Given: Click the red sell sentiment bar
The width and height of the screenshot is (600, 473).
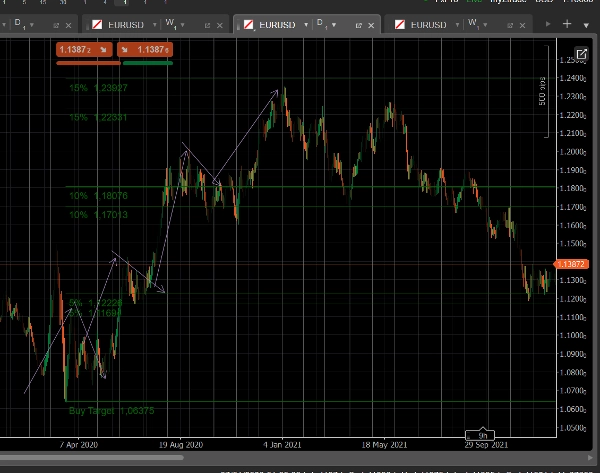Looking at the screenshot, I should point(88,63).
